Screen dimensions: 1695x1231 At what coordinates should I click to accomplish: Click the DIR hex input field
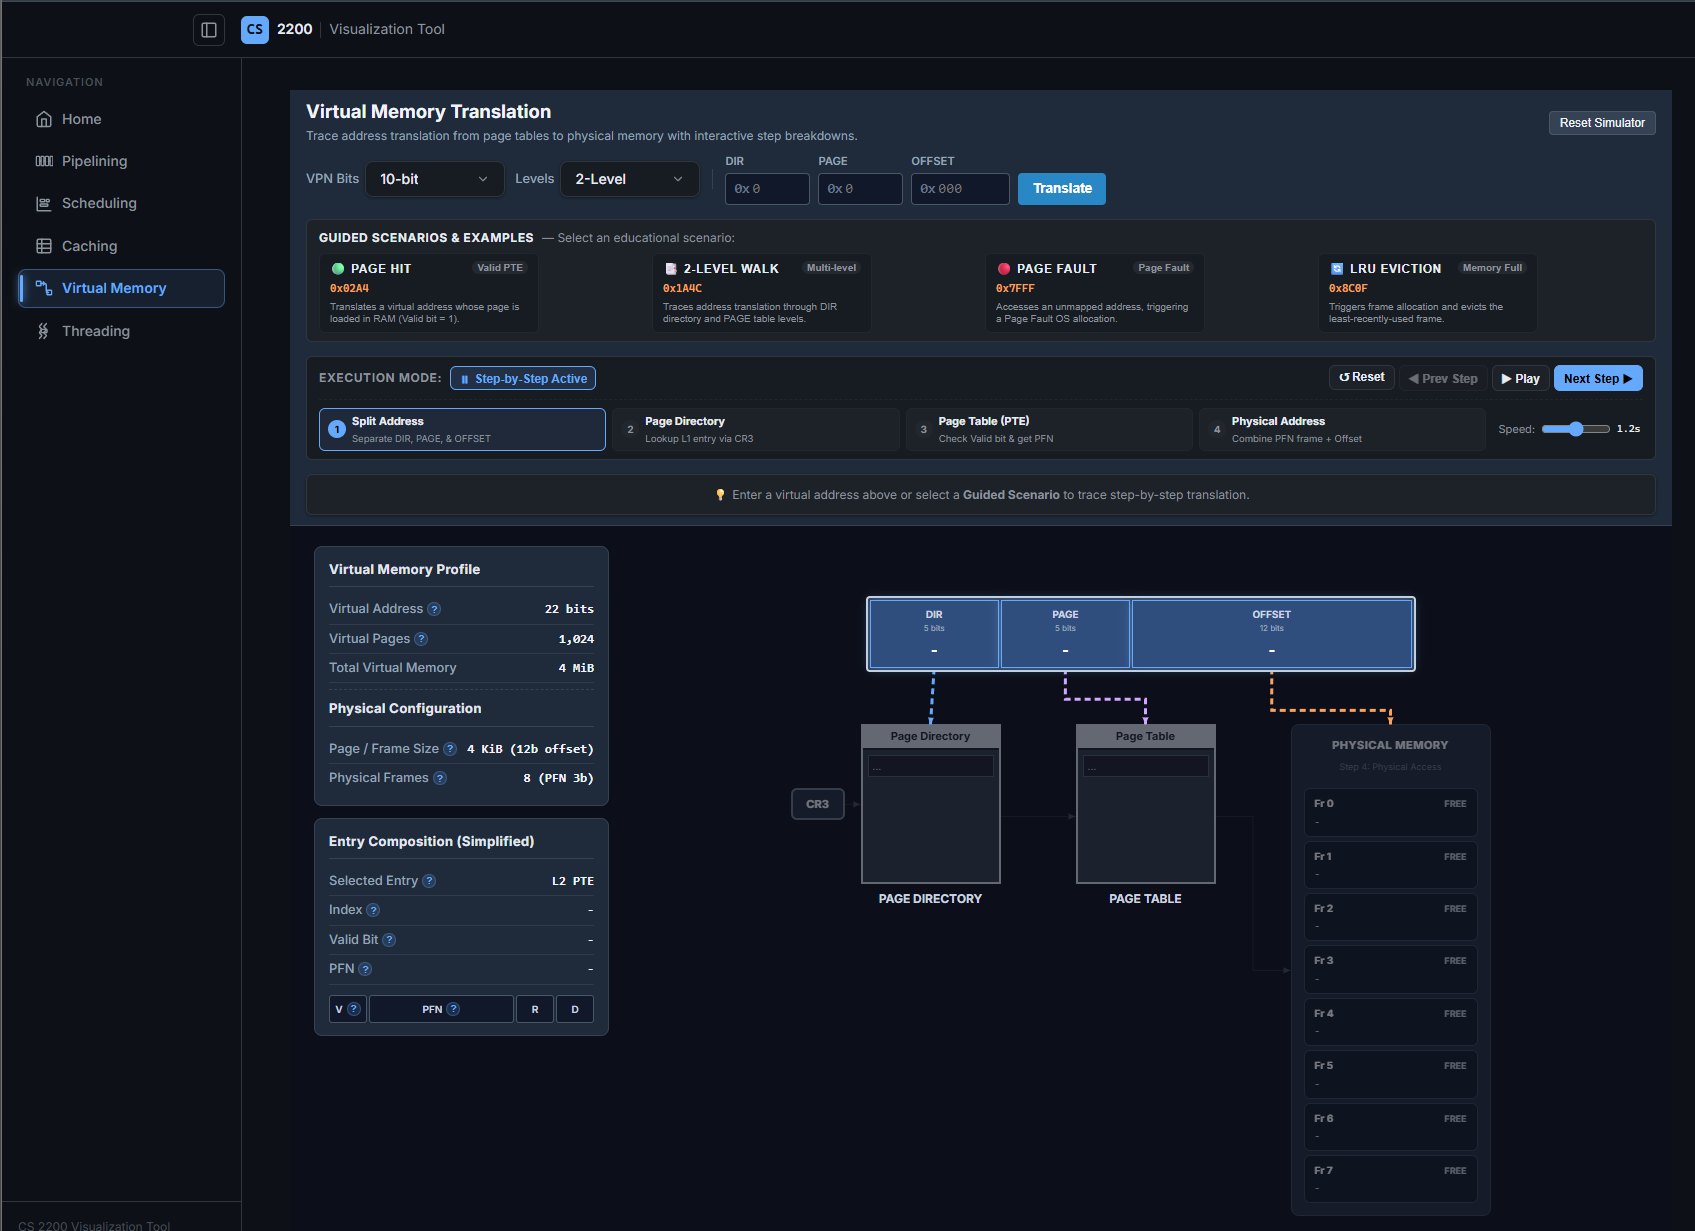(x=767, y=189)
